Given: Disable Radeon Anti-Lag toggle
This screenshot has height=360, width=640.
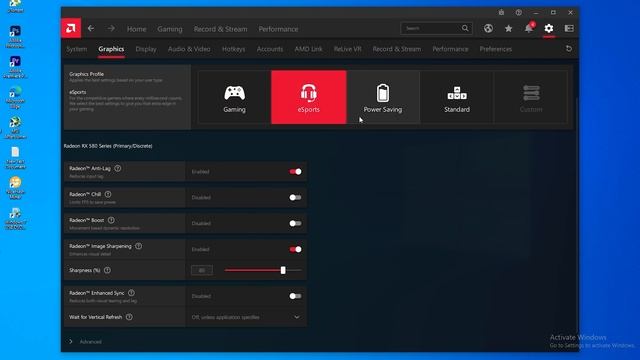Looking at the screenshot, I should 296,172.
